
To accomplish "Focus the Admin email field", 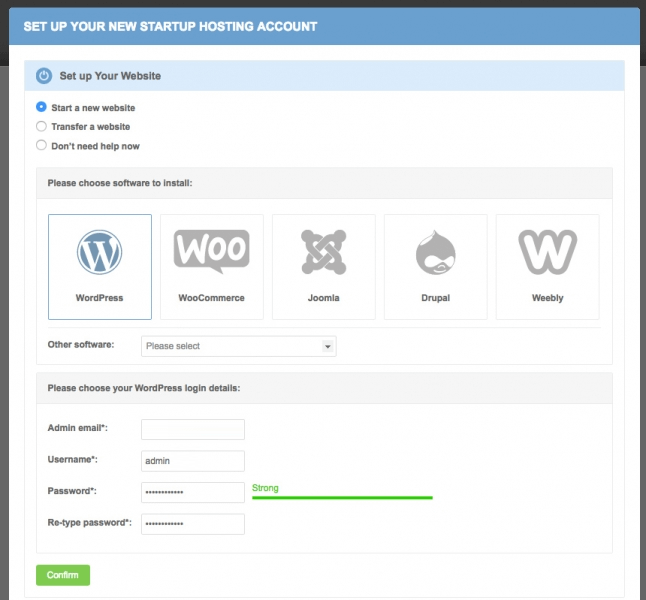I will (x=193, y=429).
